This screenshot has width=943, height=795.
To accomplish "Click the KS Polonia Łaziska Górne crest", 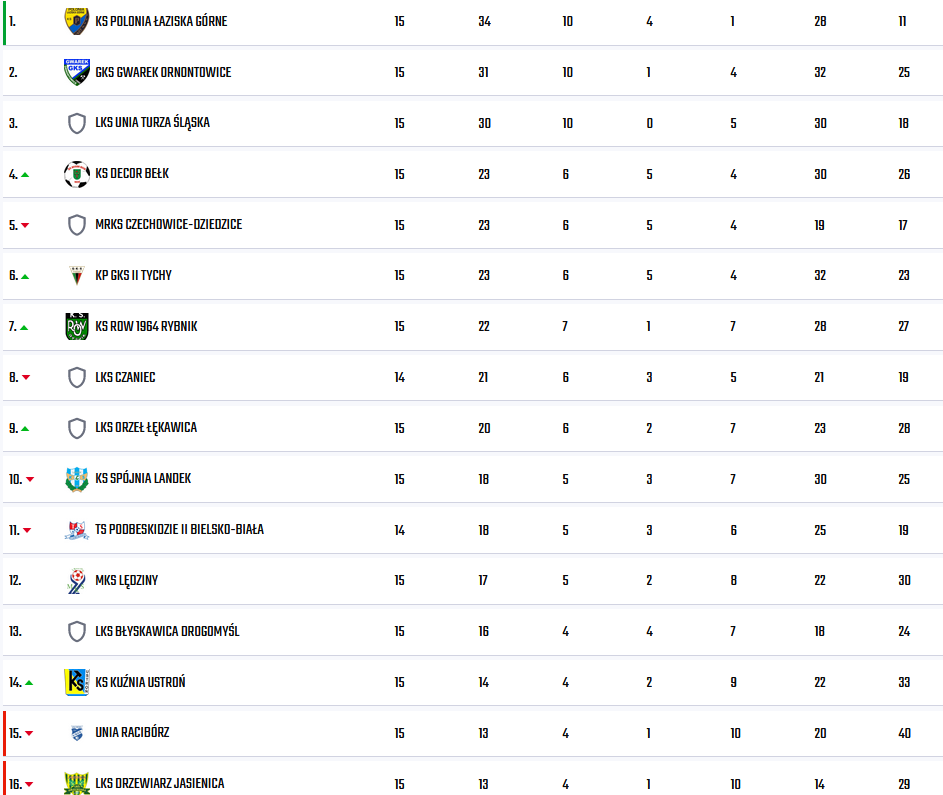I will [x=76, y=21].
